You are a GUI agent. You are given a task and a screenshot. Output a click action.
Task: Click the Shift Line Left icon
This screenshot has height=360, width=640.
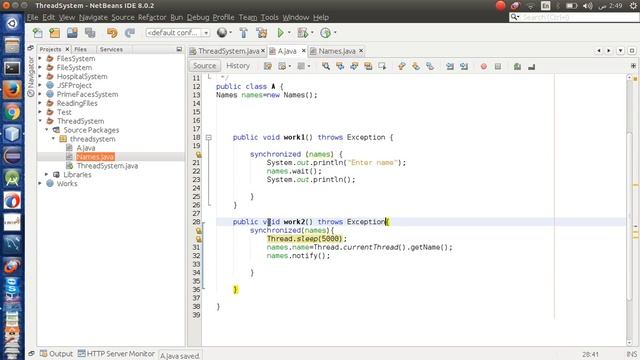coord(450,66)
